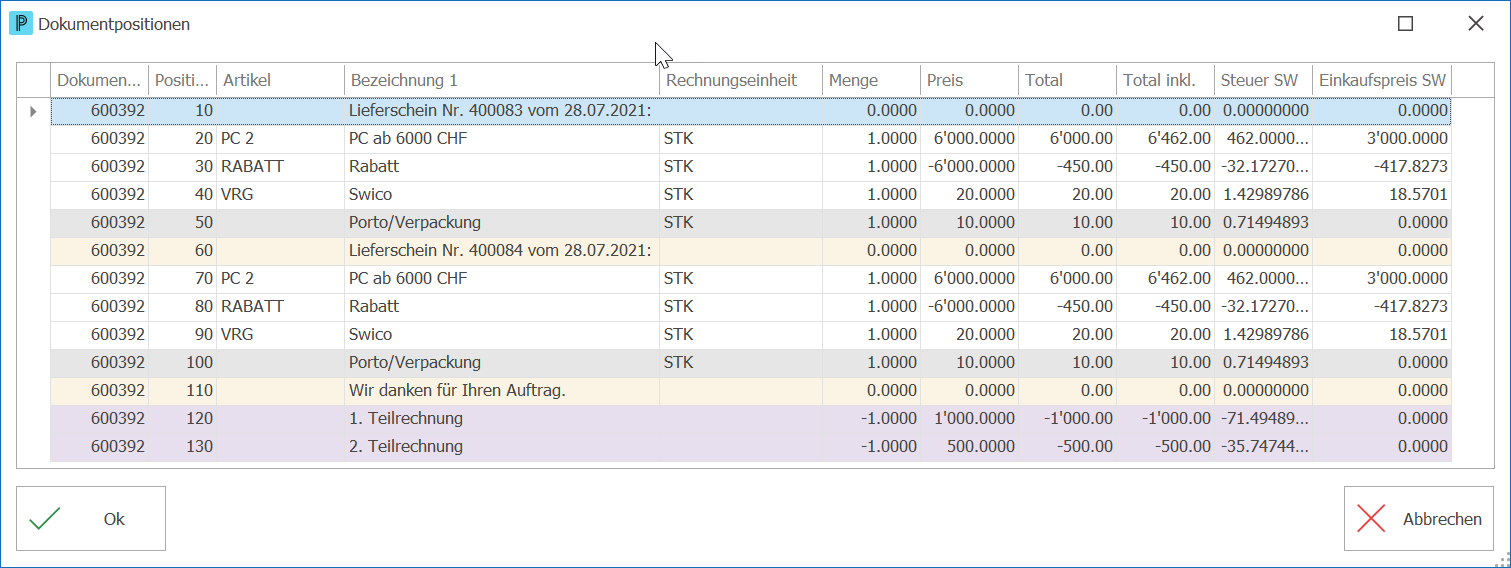Click total '-1'000.00' in position 120
The image size is (1511, 568).
(1078, 418)
